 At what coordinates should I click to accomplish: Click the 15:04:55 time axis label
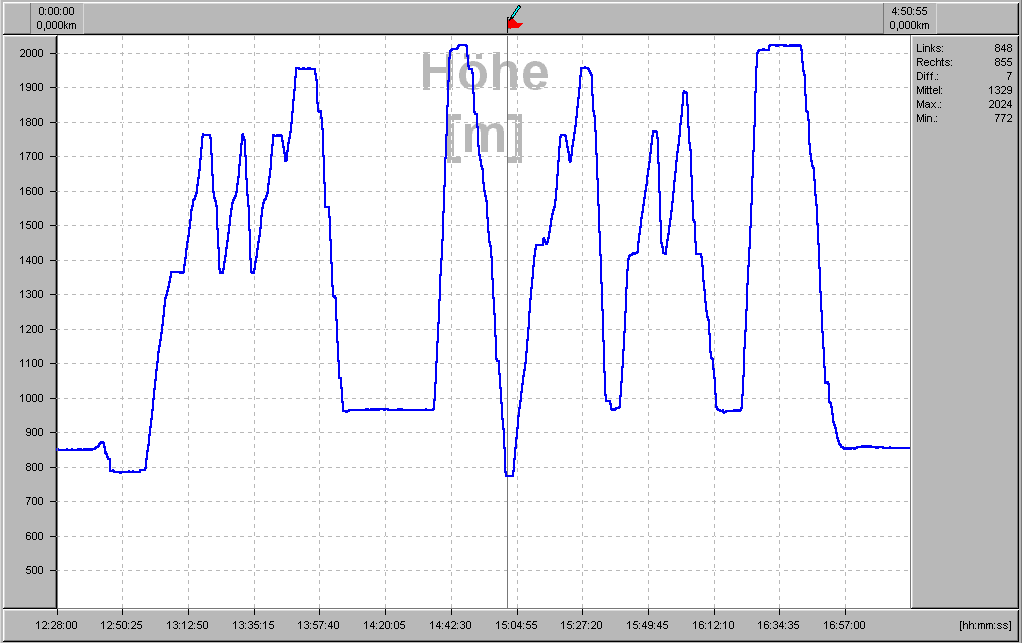[514, 625]
